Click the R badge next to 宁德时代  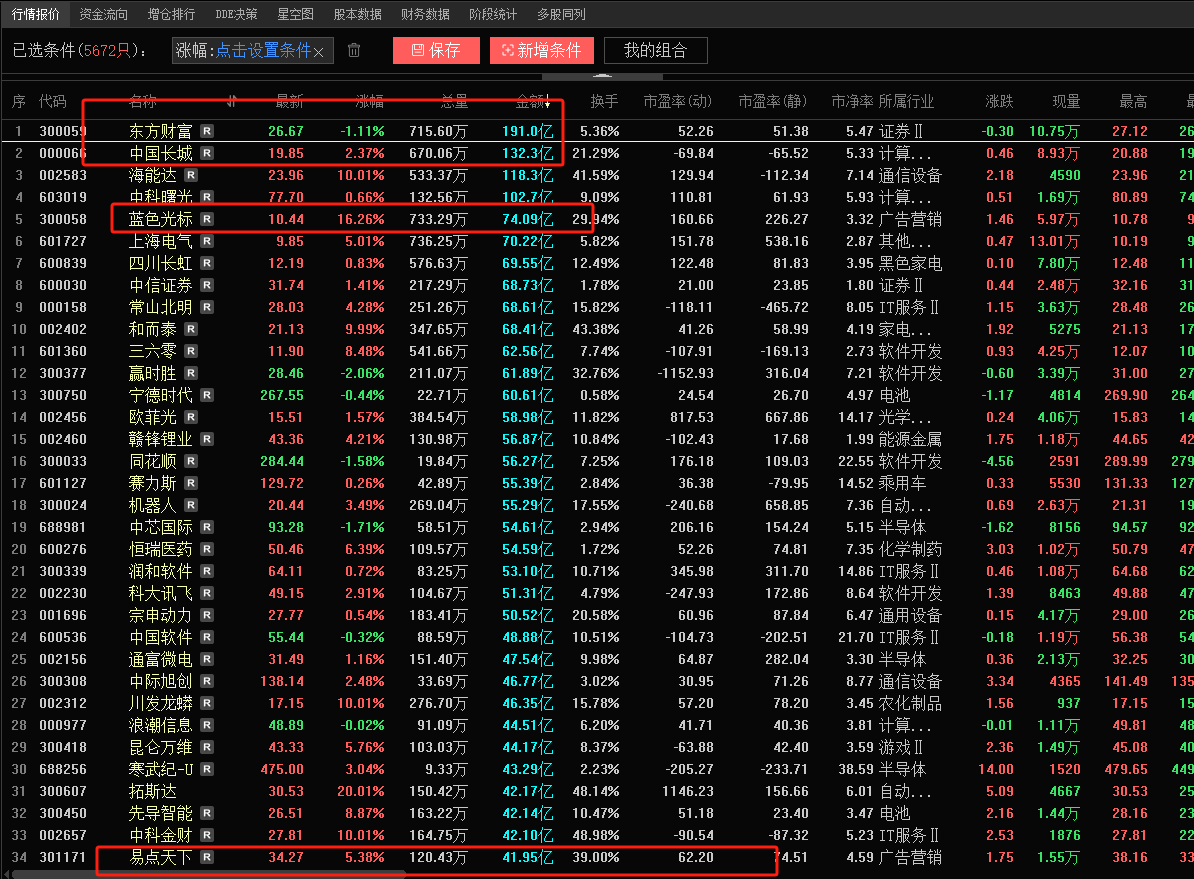point(206,395)
